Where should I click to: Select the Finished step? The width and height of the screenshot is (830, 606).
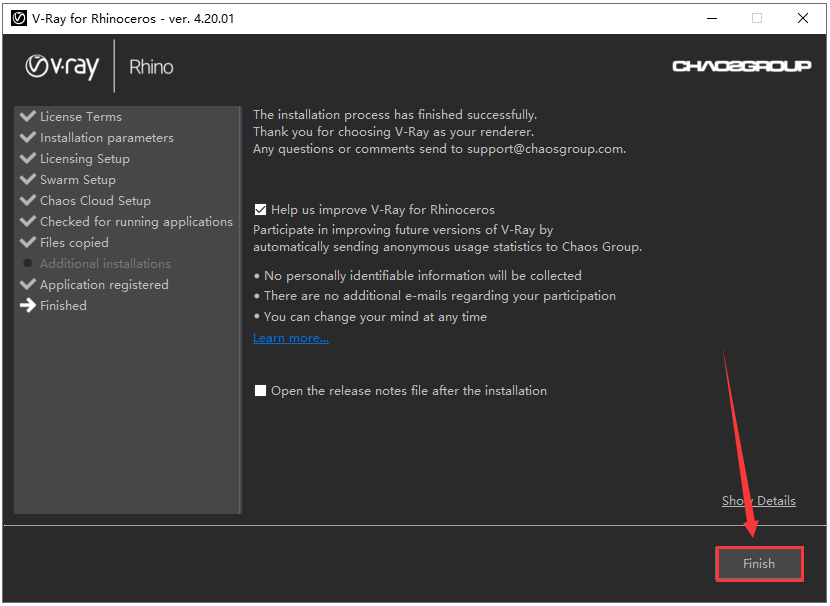(x=63, y=305)
